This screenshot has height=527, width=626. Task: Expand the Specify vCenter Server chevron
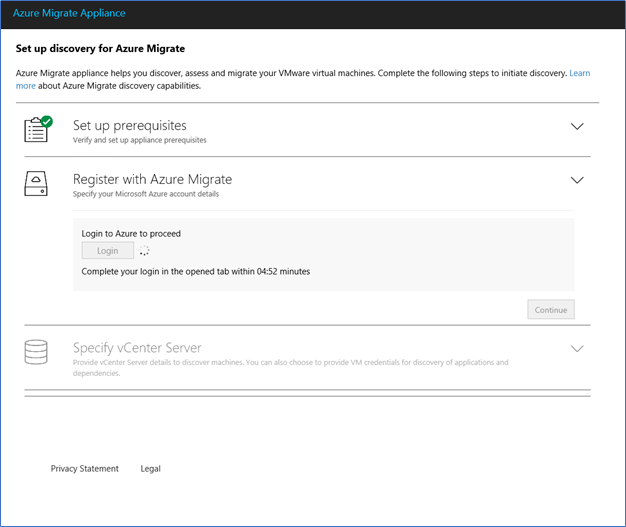coord(577,349)
